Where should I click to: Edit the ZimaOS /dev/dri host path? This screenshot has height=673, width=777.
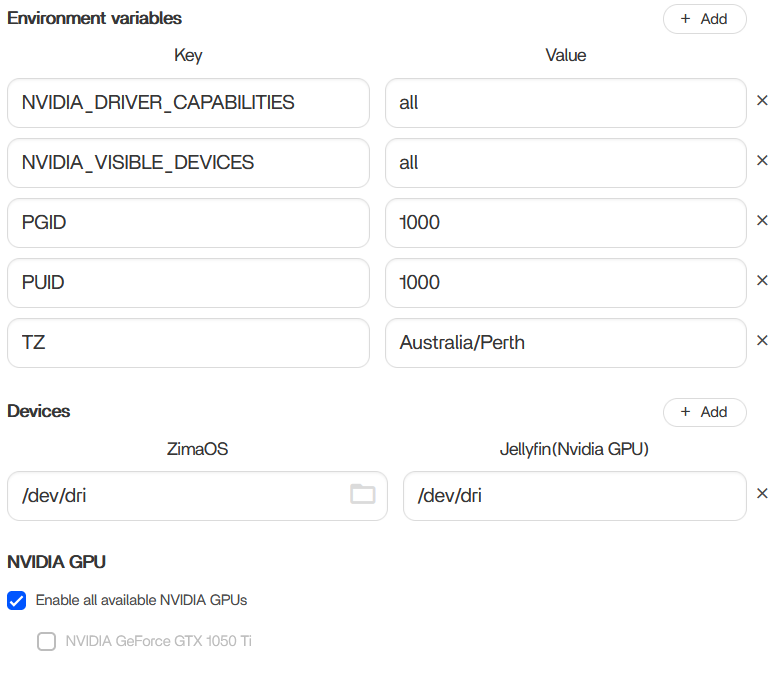point(180,496)
